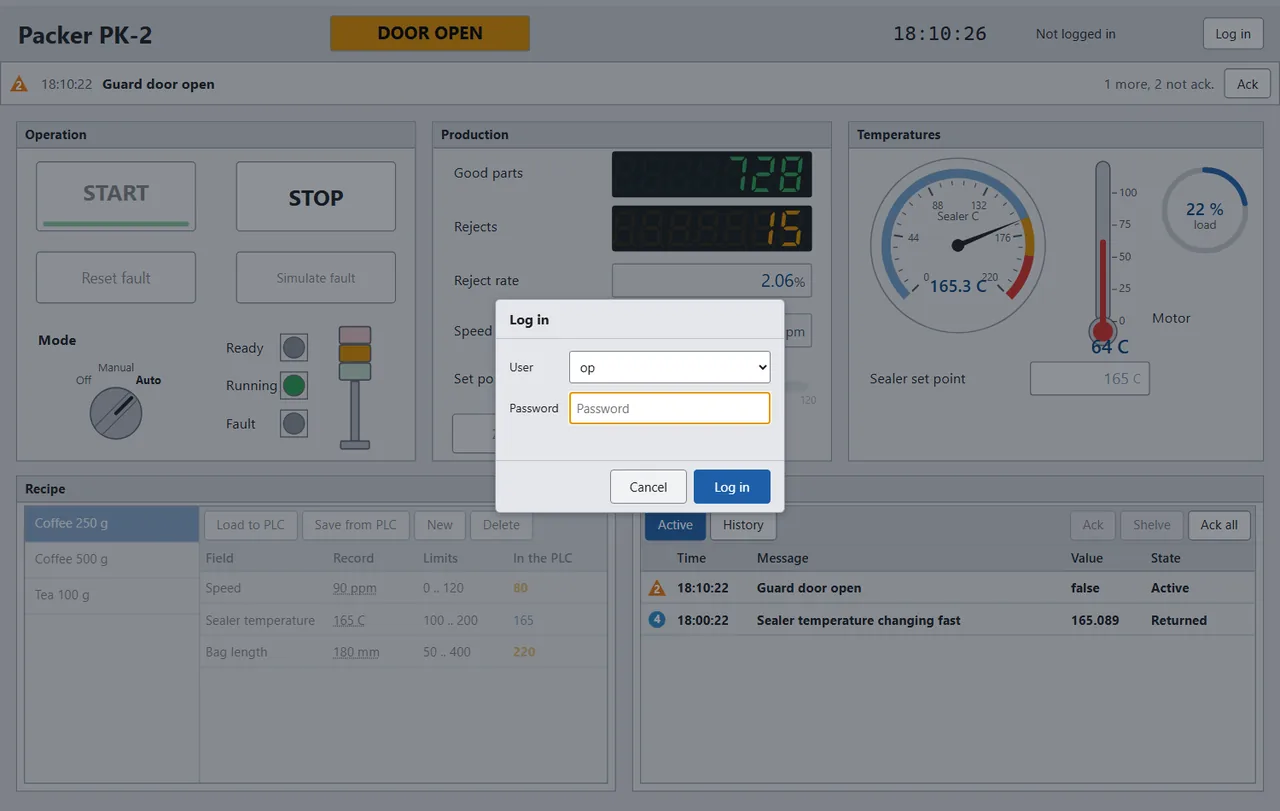This screenshot has width=1280, height=811.
Task: Acknowledge alarm with banner Ack button
Action: (x=1248, y=84)
